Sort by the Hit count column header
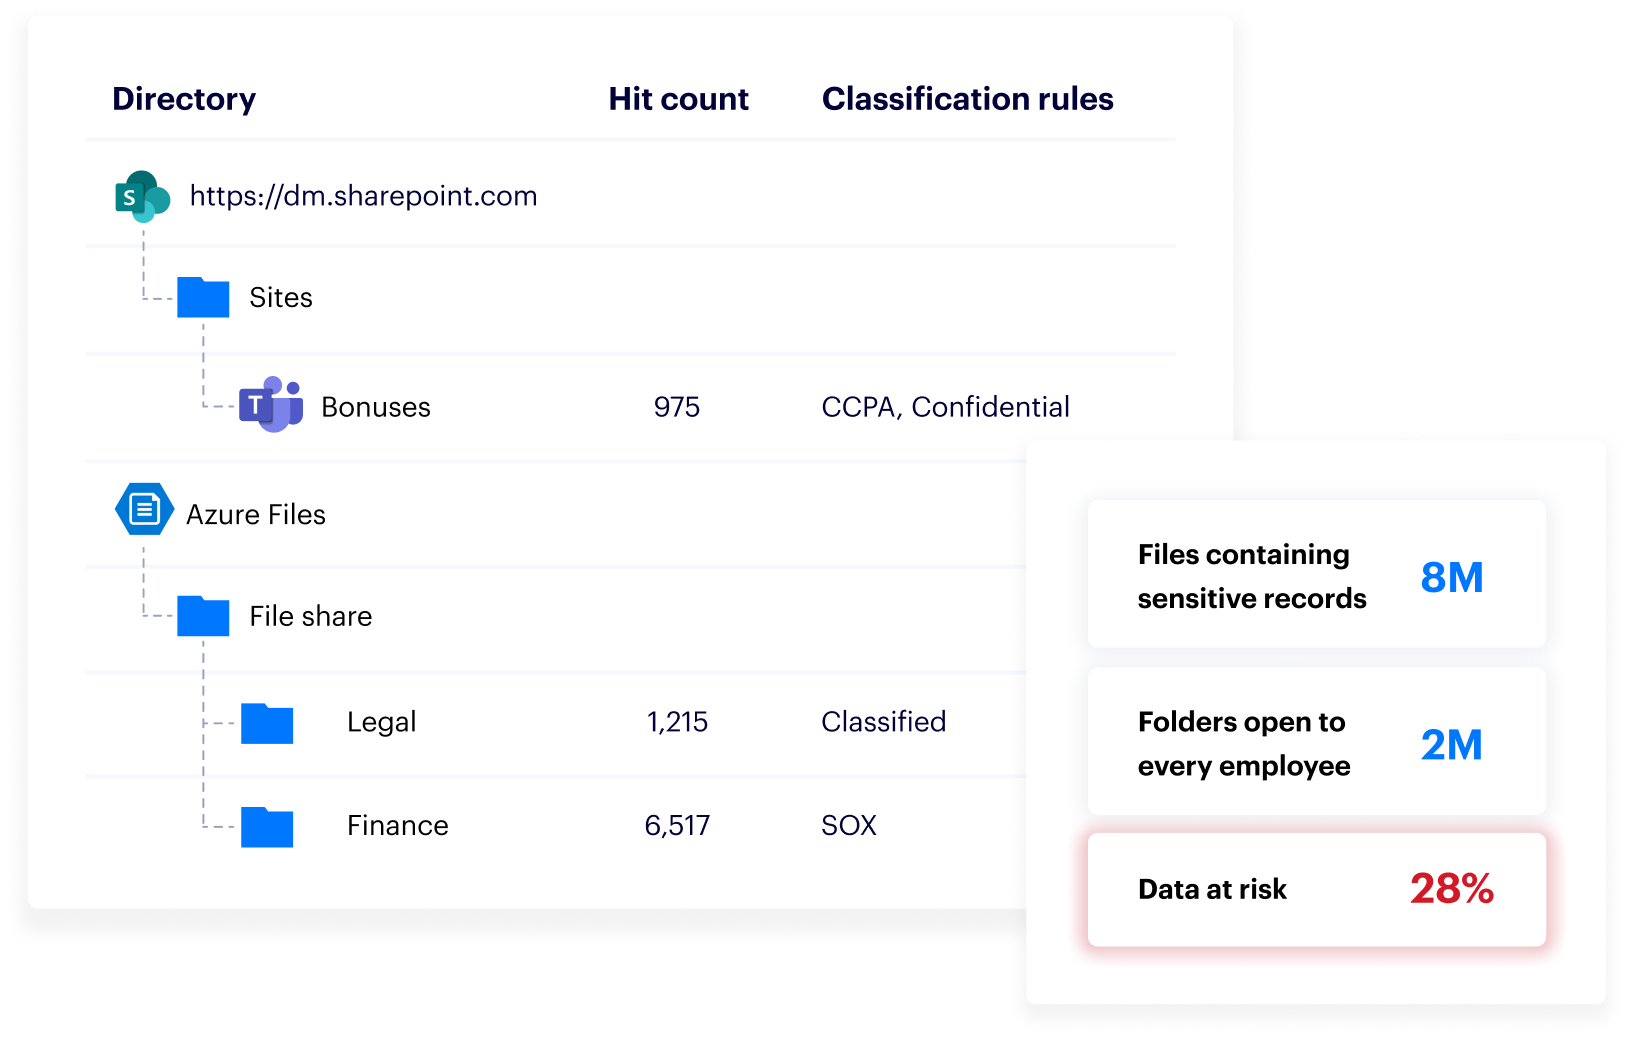The width and height of the screenshot is (1630, 1040). (x=678, y=99)
